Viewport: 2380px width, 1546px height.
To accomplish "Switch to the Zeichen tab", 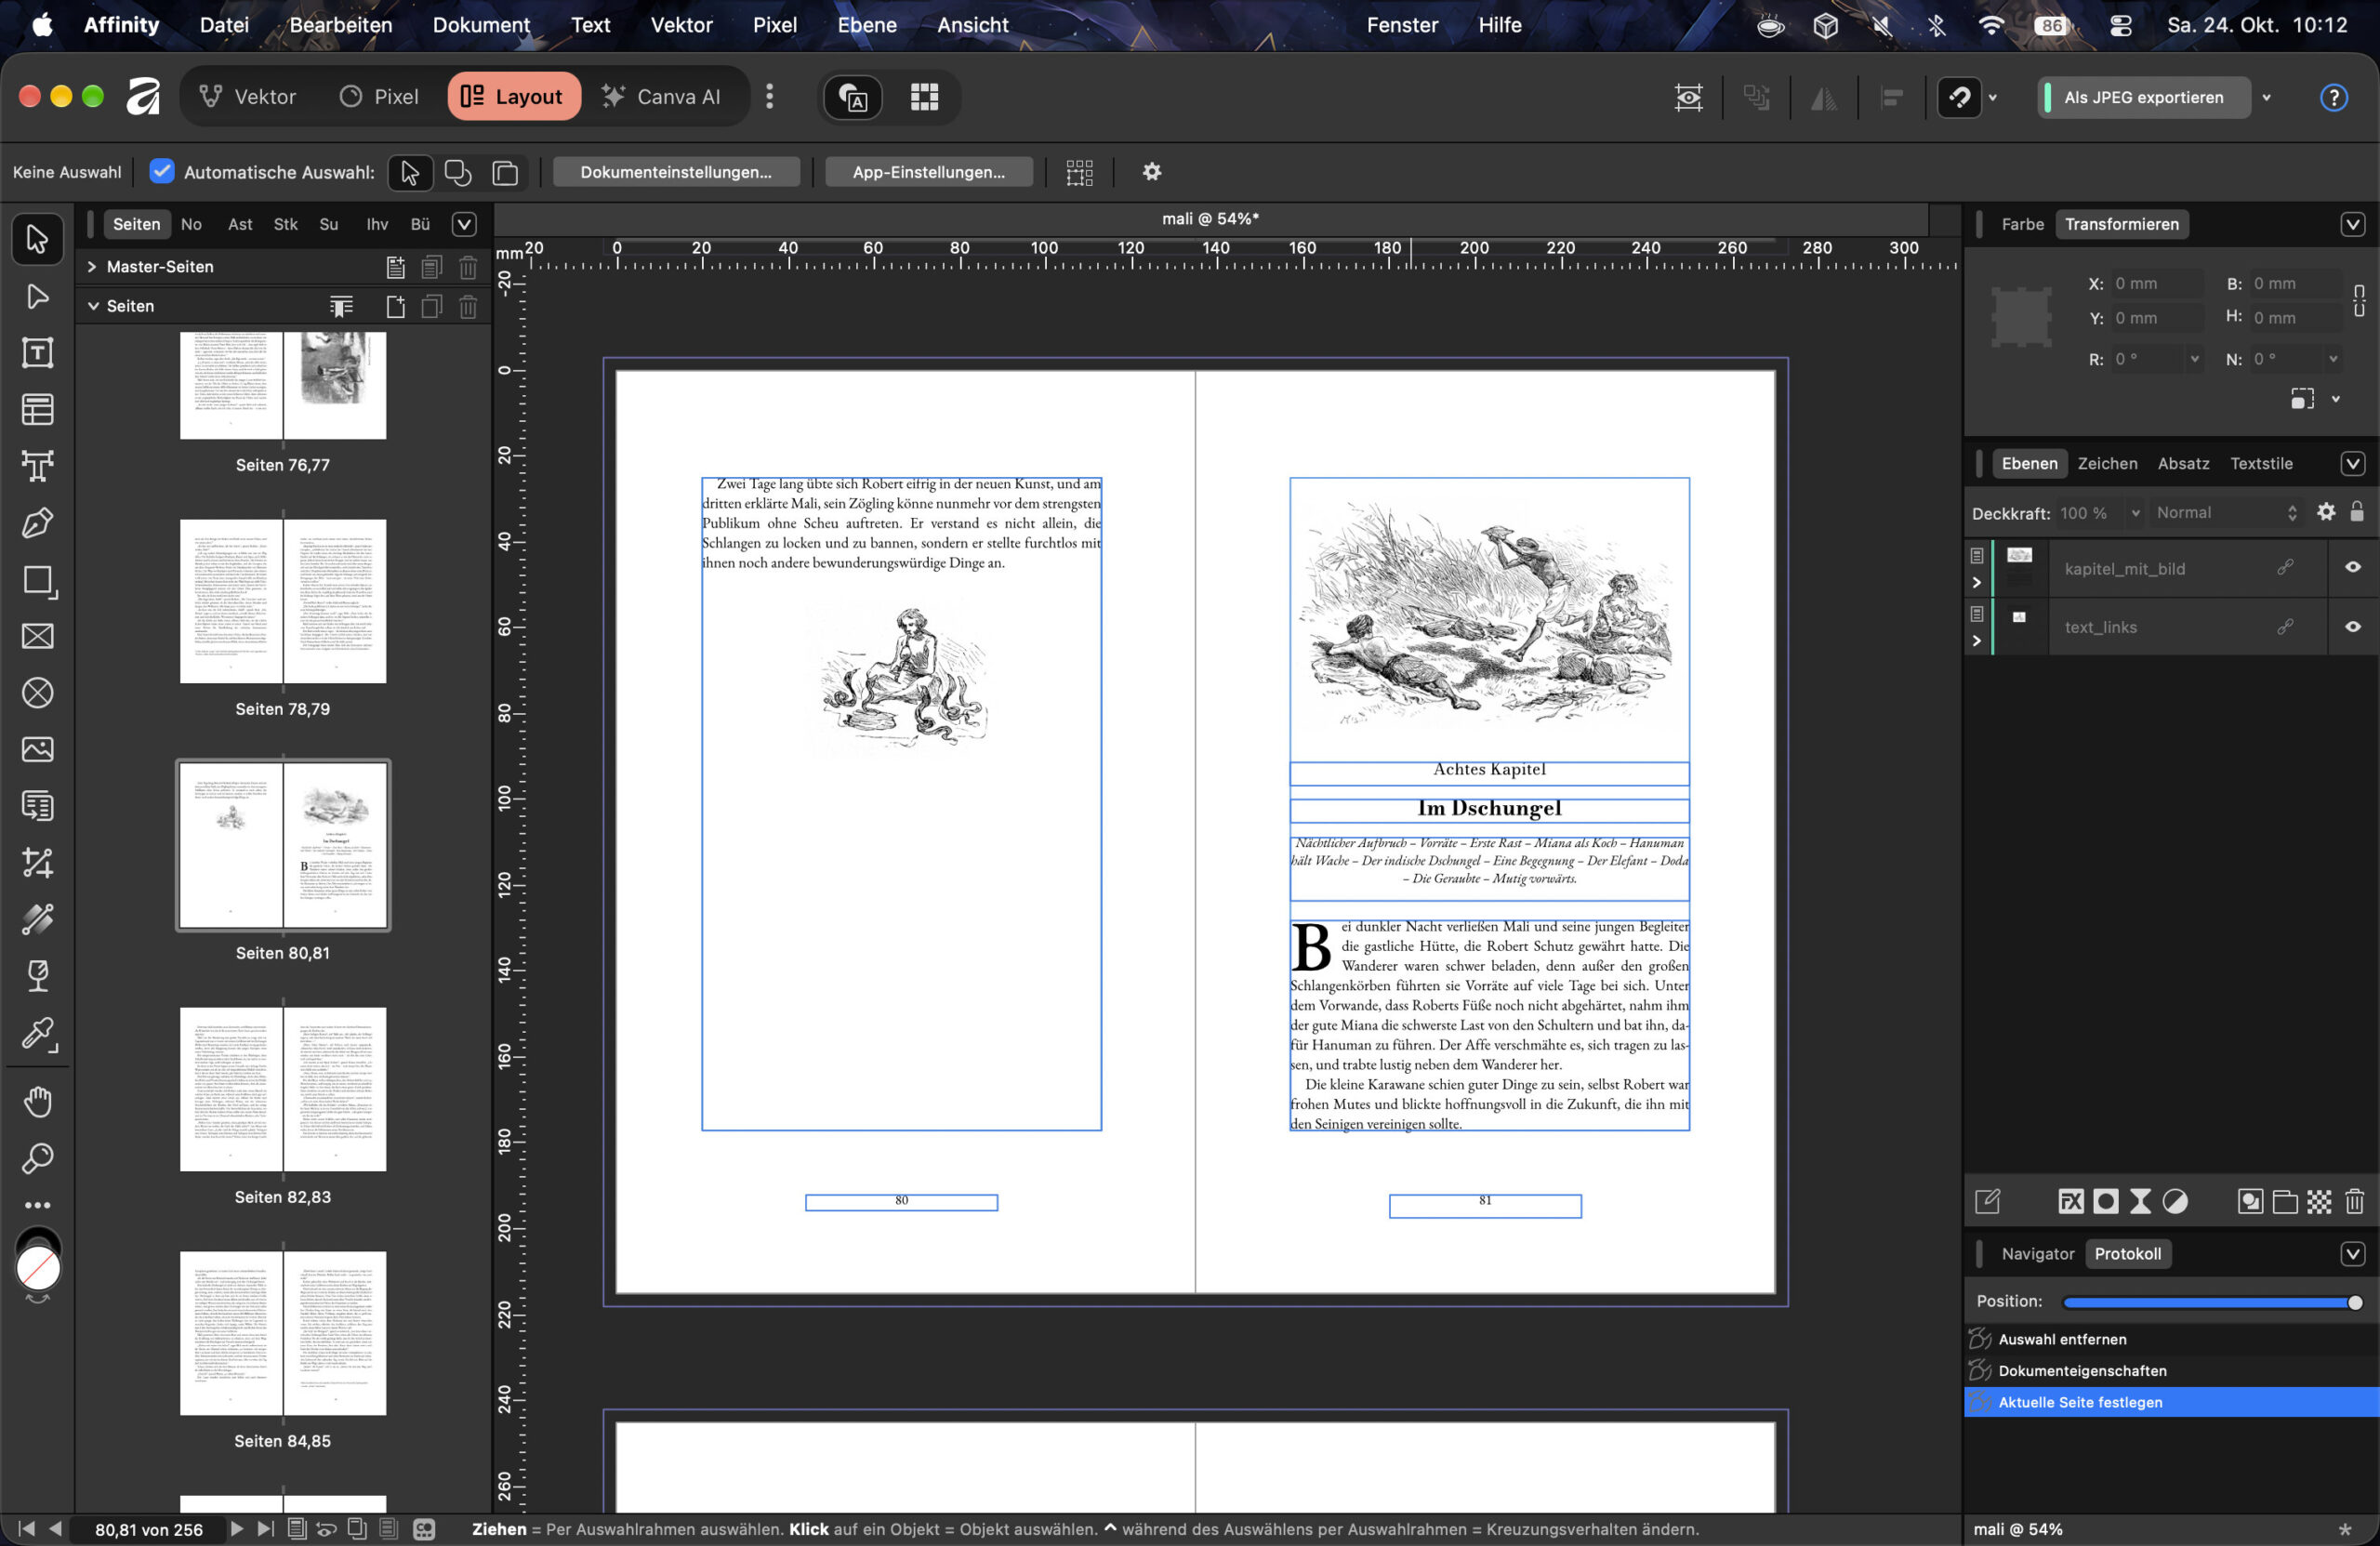I will pyautogui.click(x=2107, y=463).
